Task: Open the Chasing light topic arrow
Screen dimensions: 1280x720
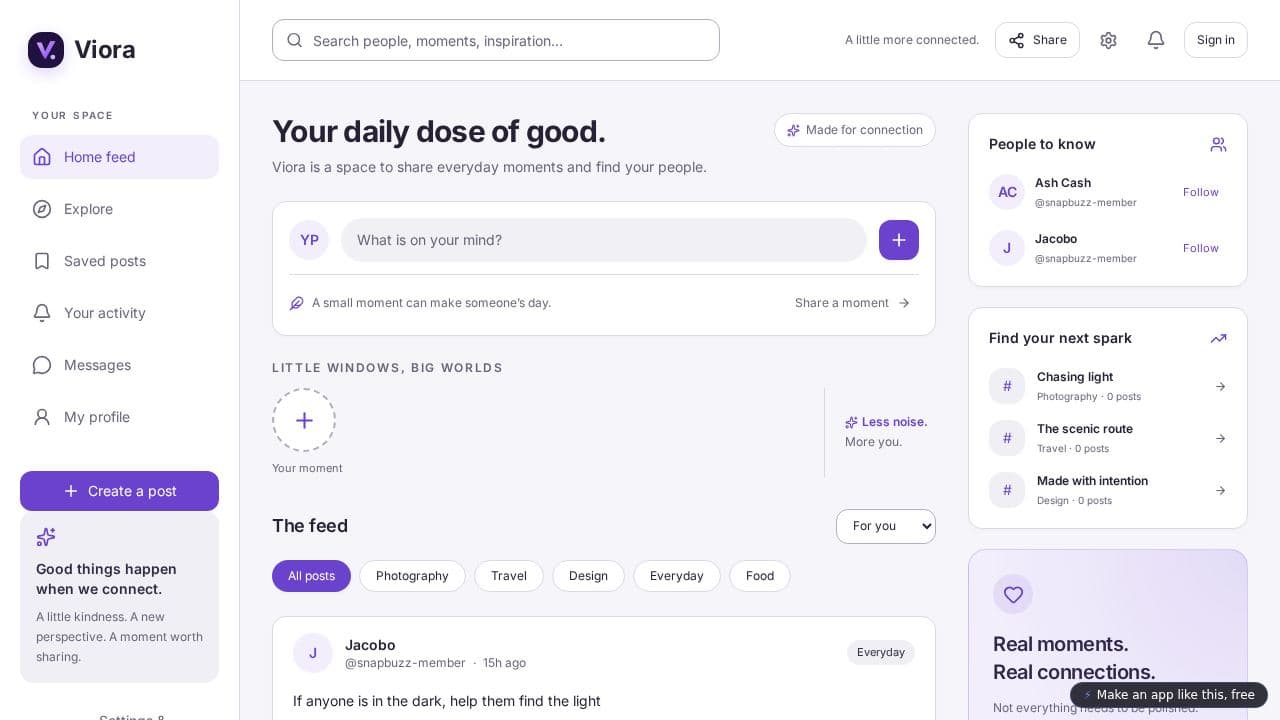Action: point(1220,387)
